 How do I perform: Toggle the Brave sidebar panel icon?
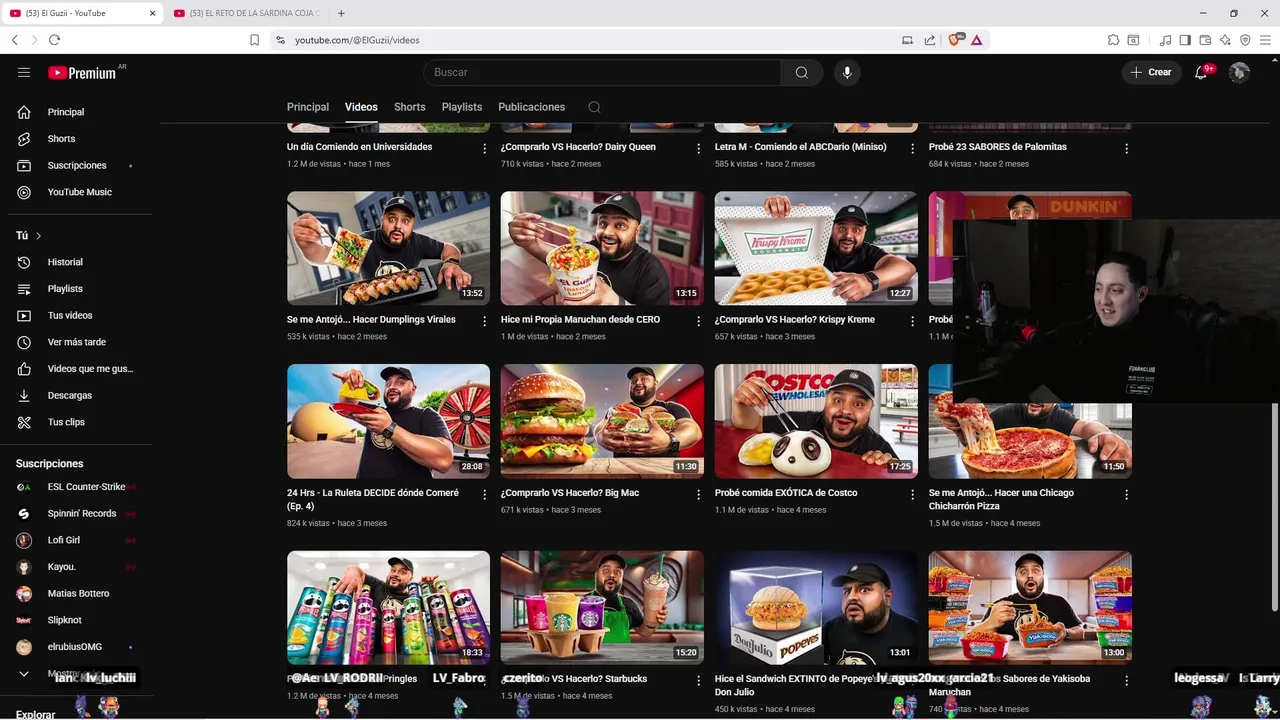(x=1185, y=40)
